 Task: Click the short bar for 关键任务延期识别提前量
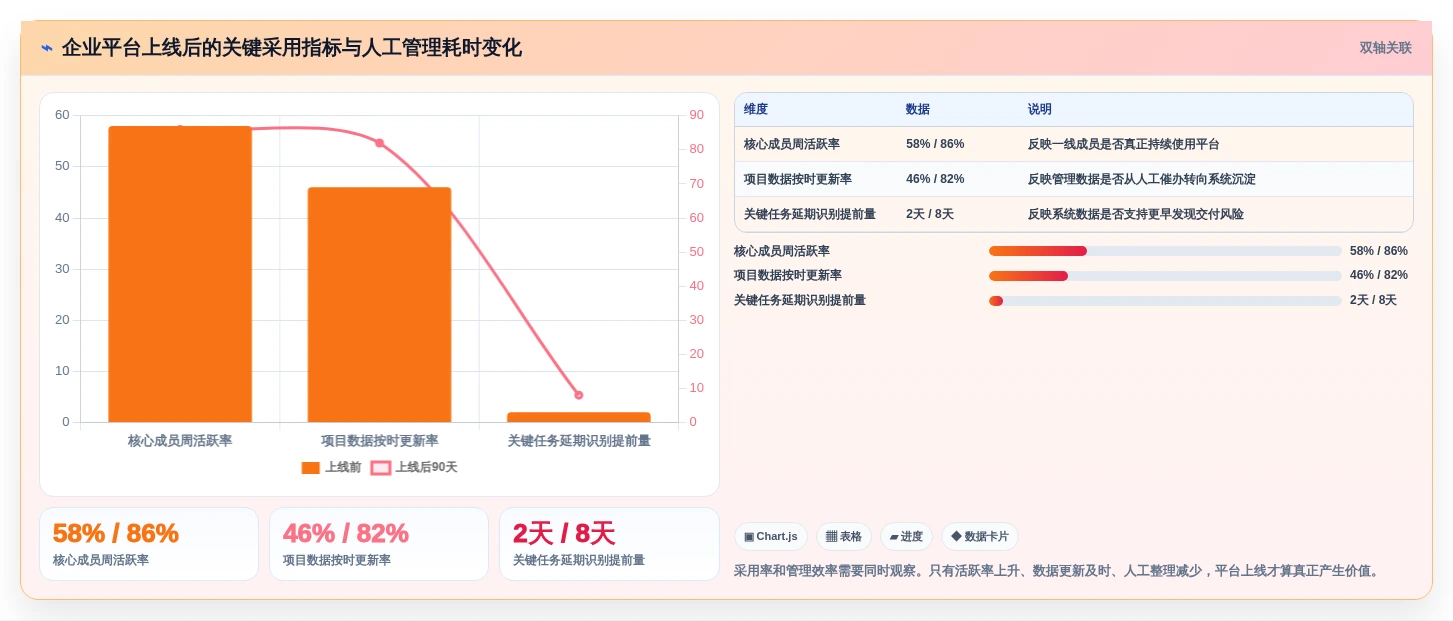point(578,417)
